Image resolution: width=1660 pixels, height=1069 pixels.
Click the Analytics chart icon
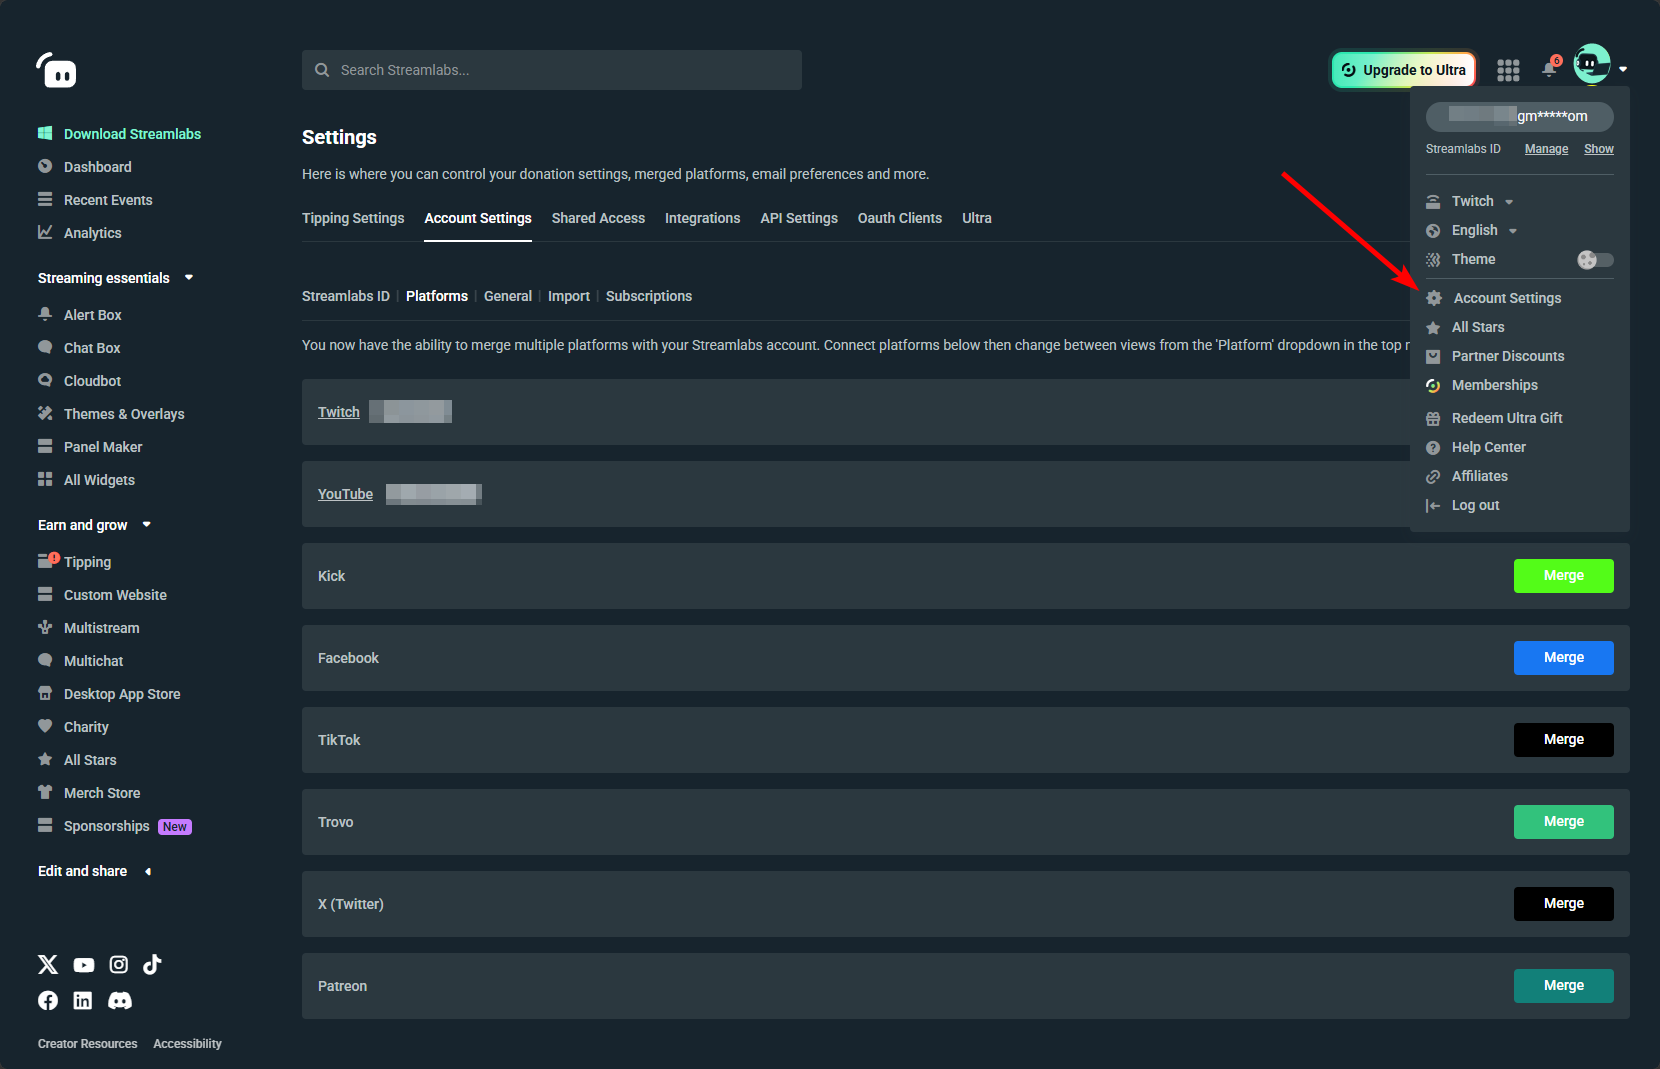tap(45, 232)
